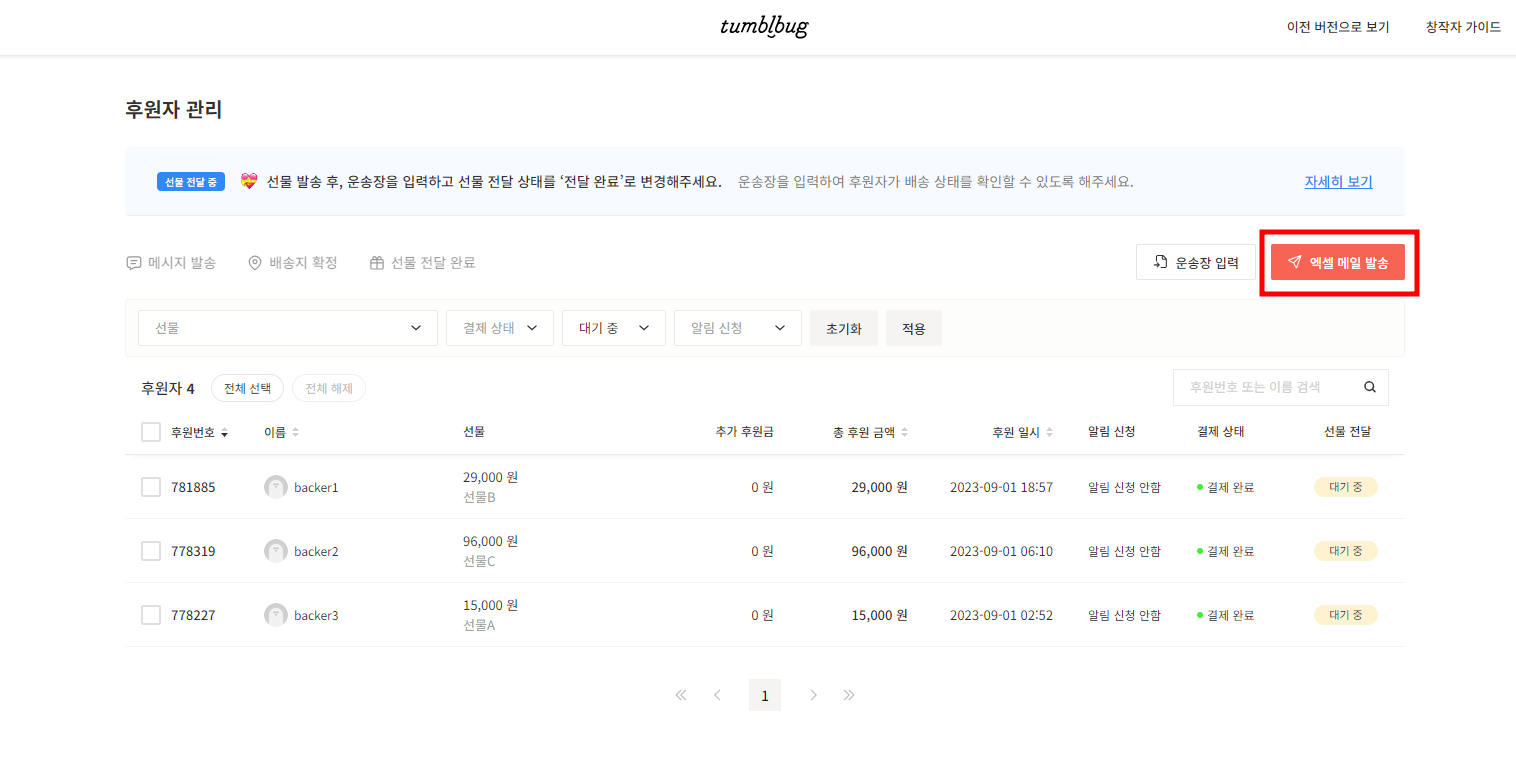1516x757 pixels.
Task: Click the 선물 전달 완료 action
Action: [422, 263]
